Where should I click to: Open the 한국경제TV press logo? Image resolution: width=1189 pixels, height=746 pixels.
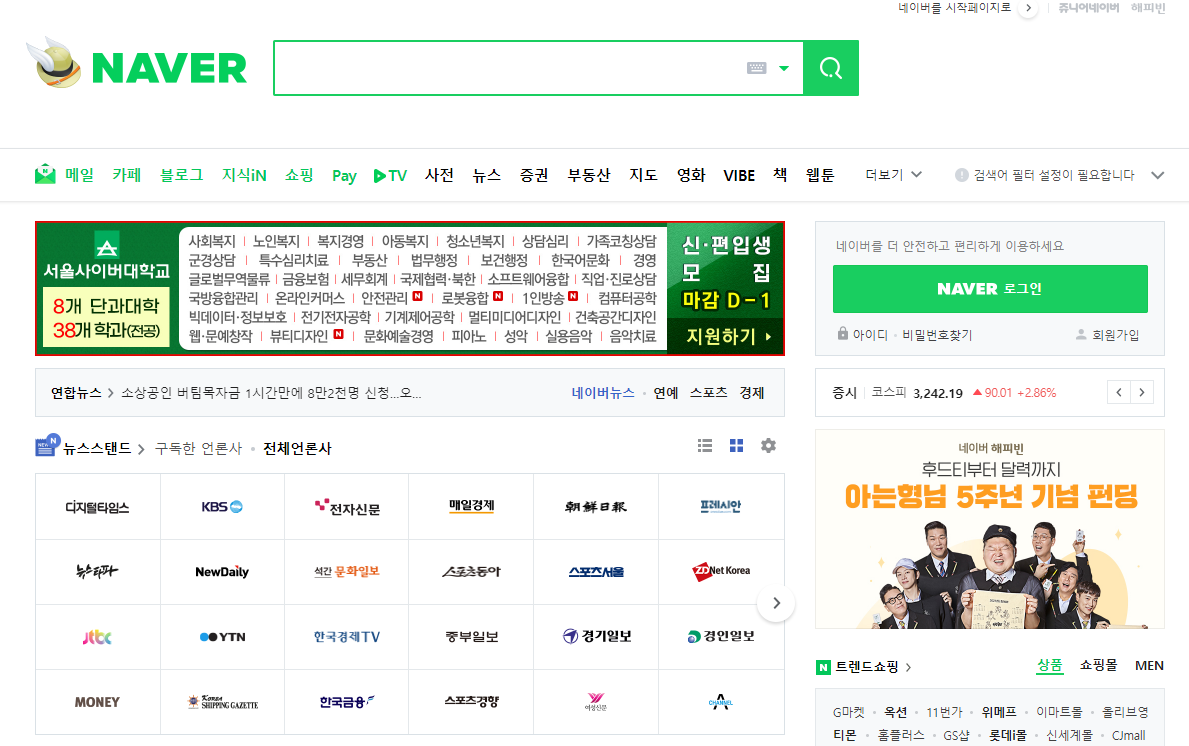click(347, 637)
